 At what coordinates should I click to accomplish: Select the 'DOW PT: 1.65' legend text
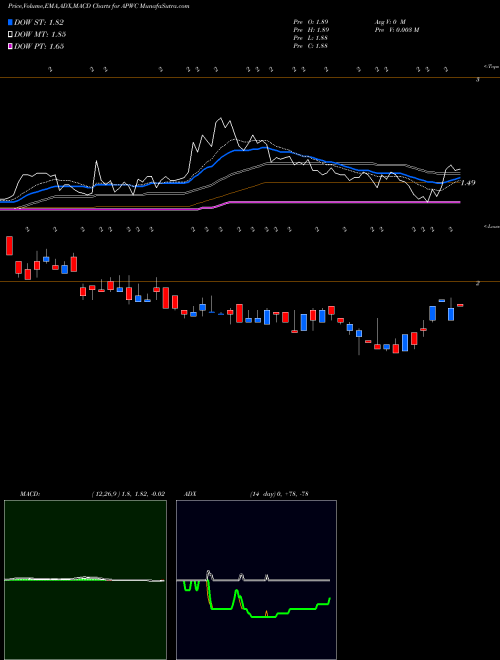coord(39,46)
